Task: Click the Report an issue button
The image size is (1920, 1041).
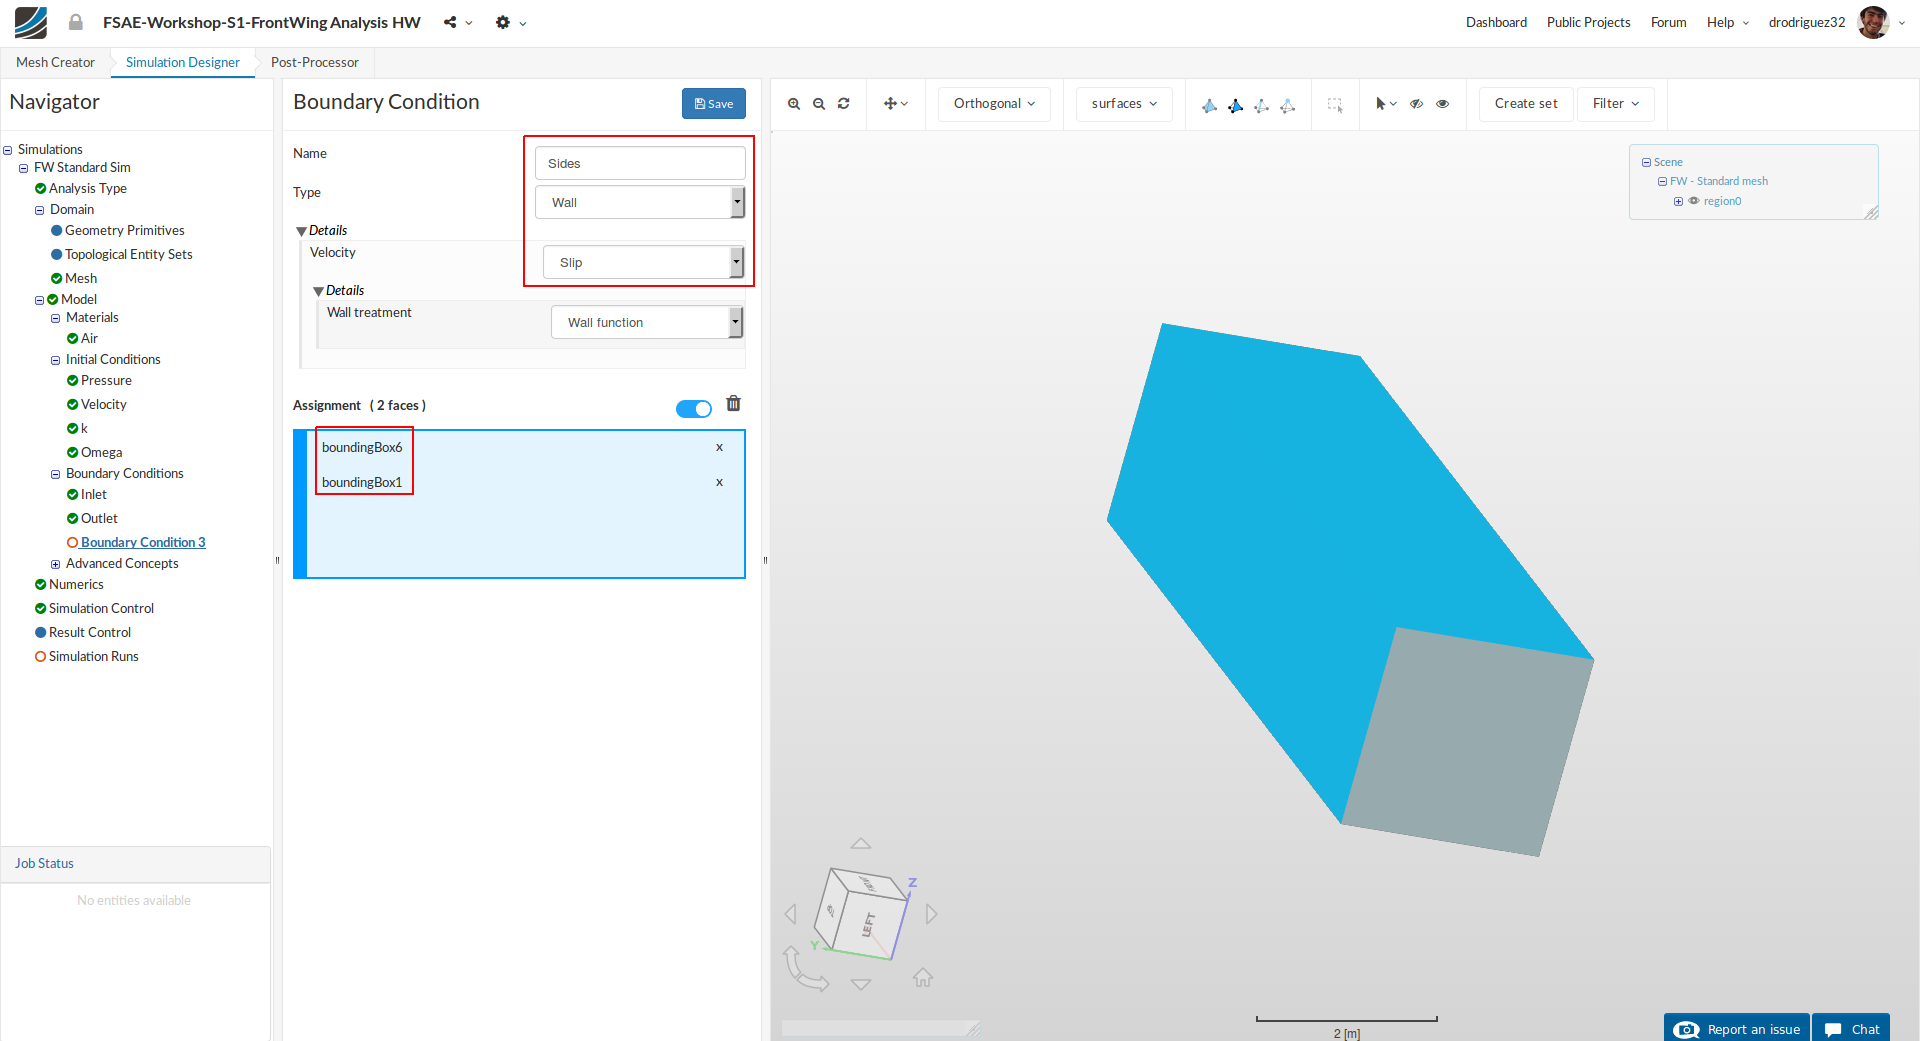Action: 1737,1028
